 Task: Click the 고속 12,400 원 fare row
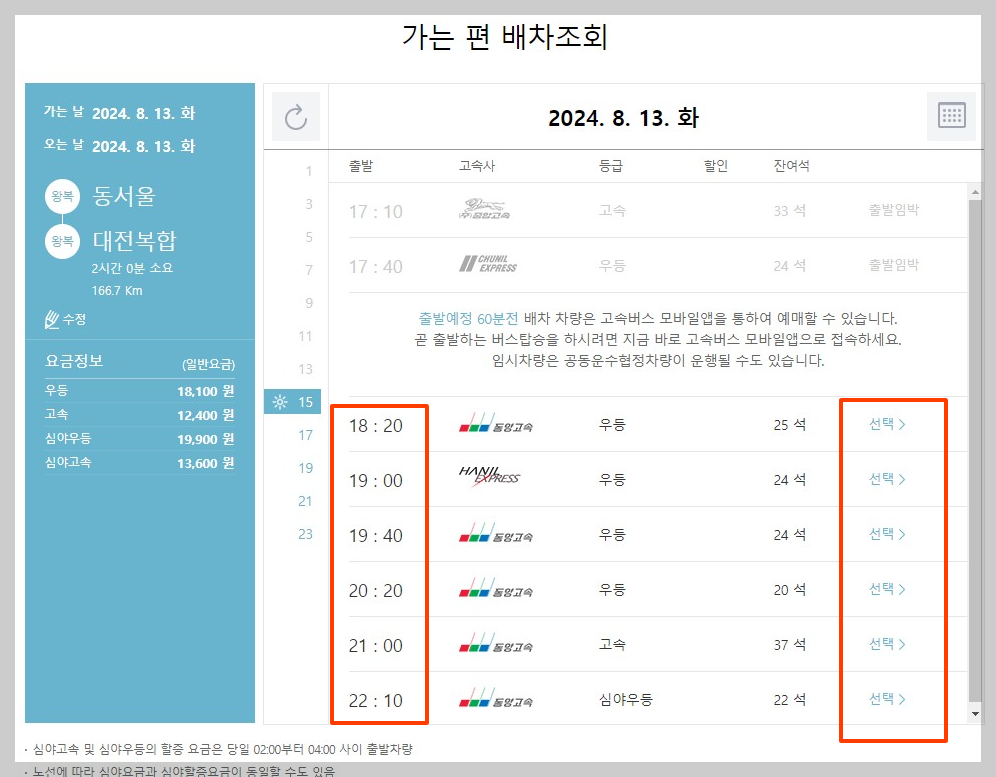(140, 415)
